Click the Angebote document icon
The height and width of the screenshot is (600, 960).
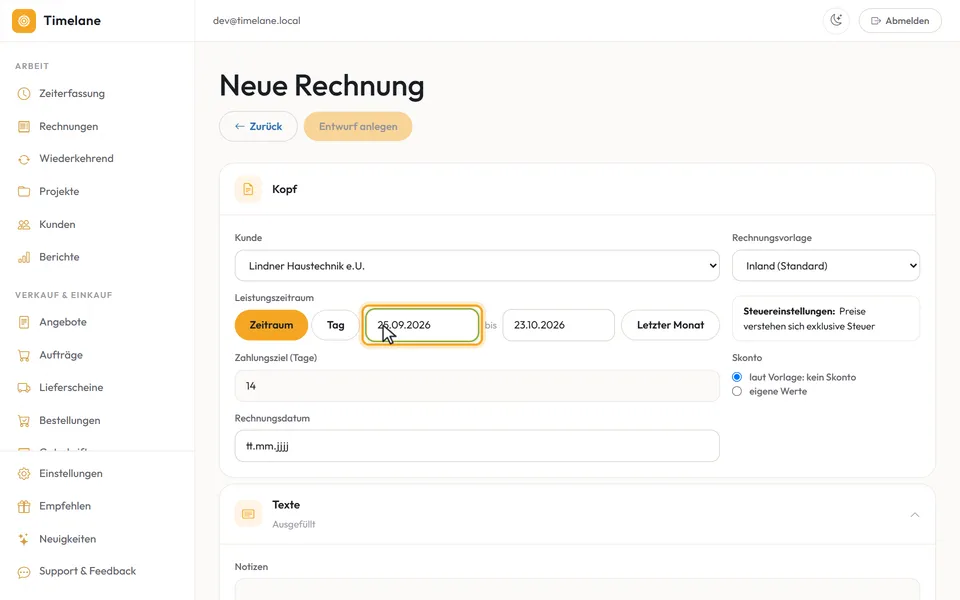[x=24, y=322]
